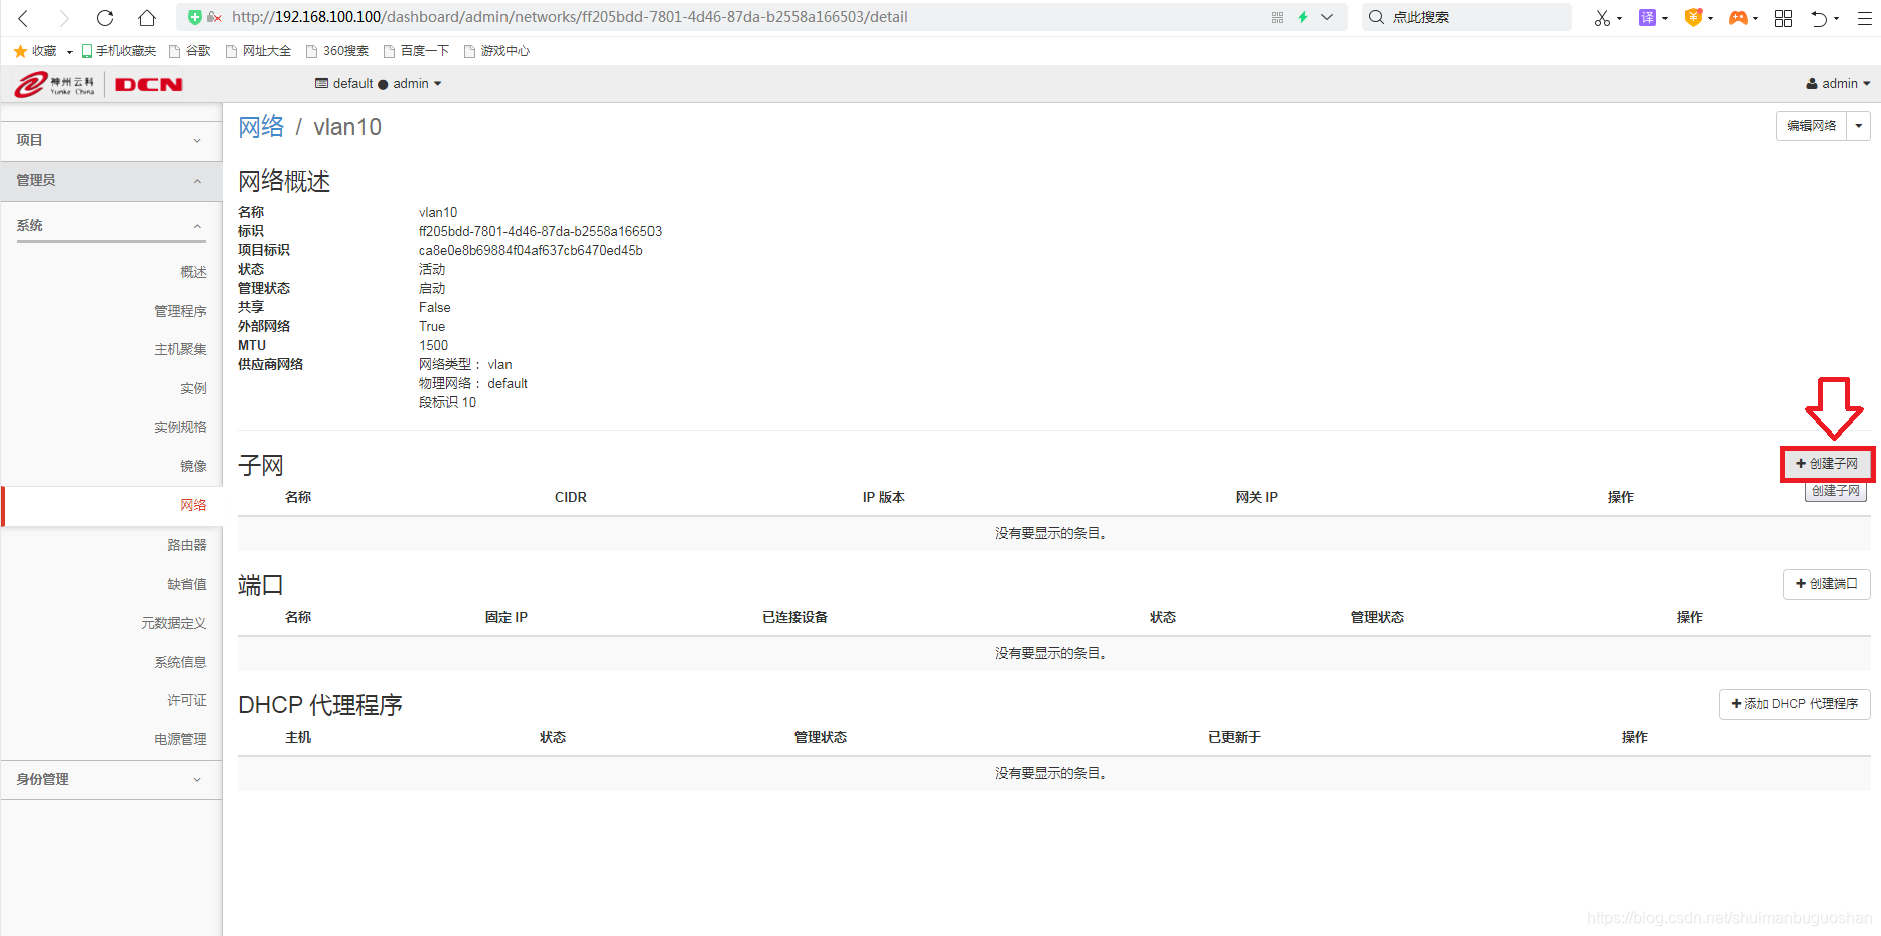Click the DCN logo

pyautogui.click(x=149, y=85)
